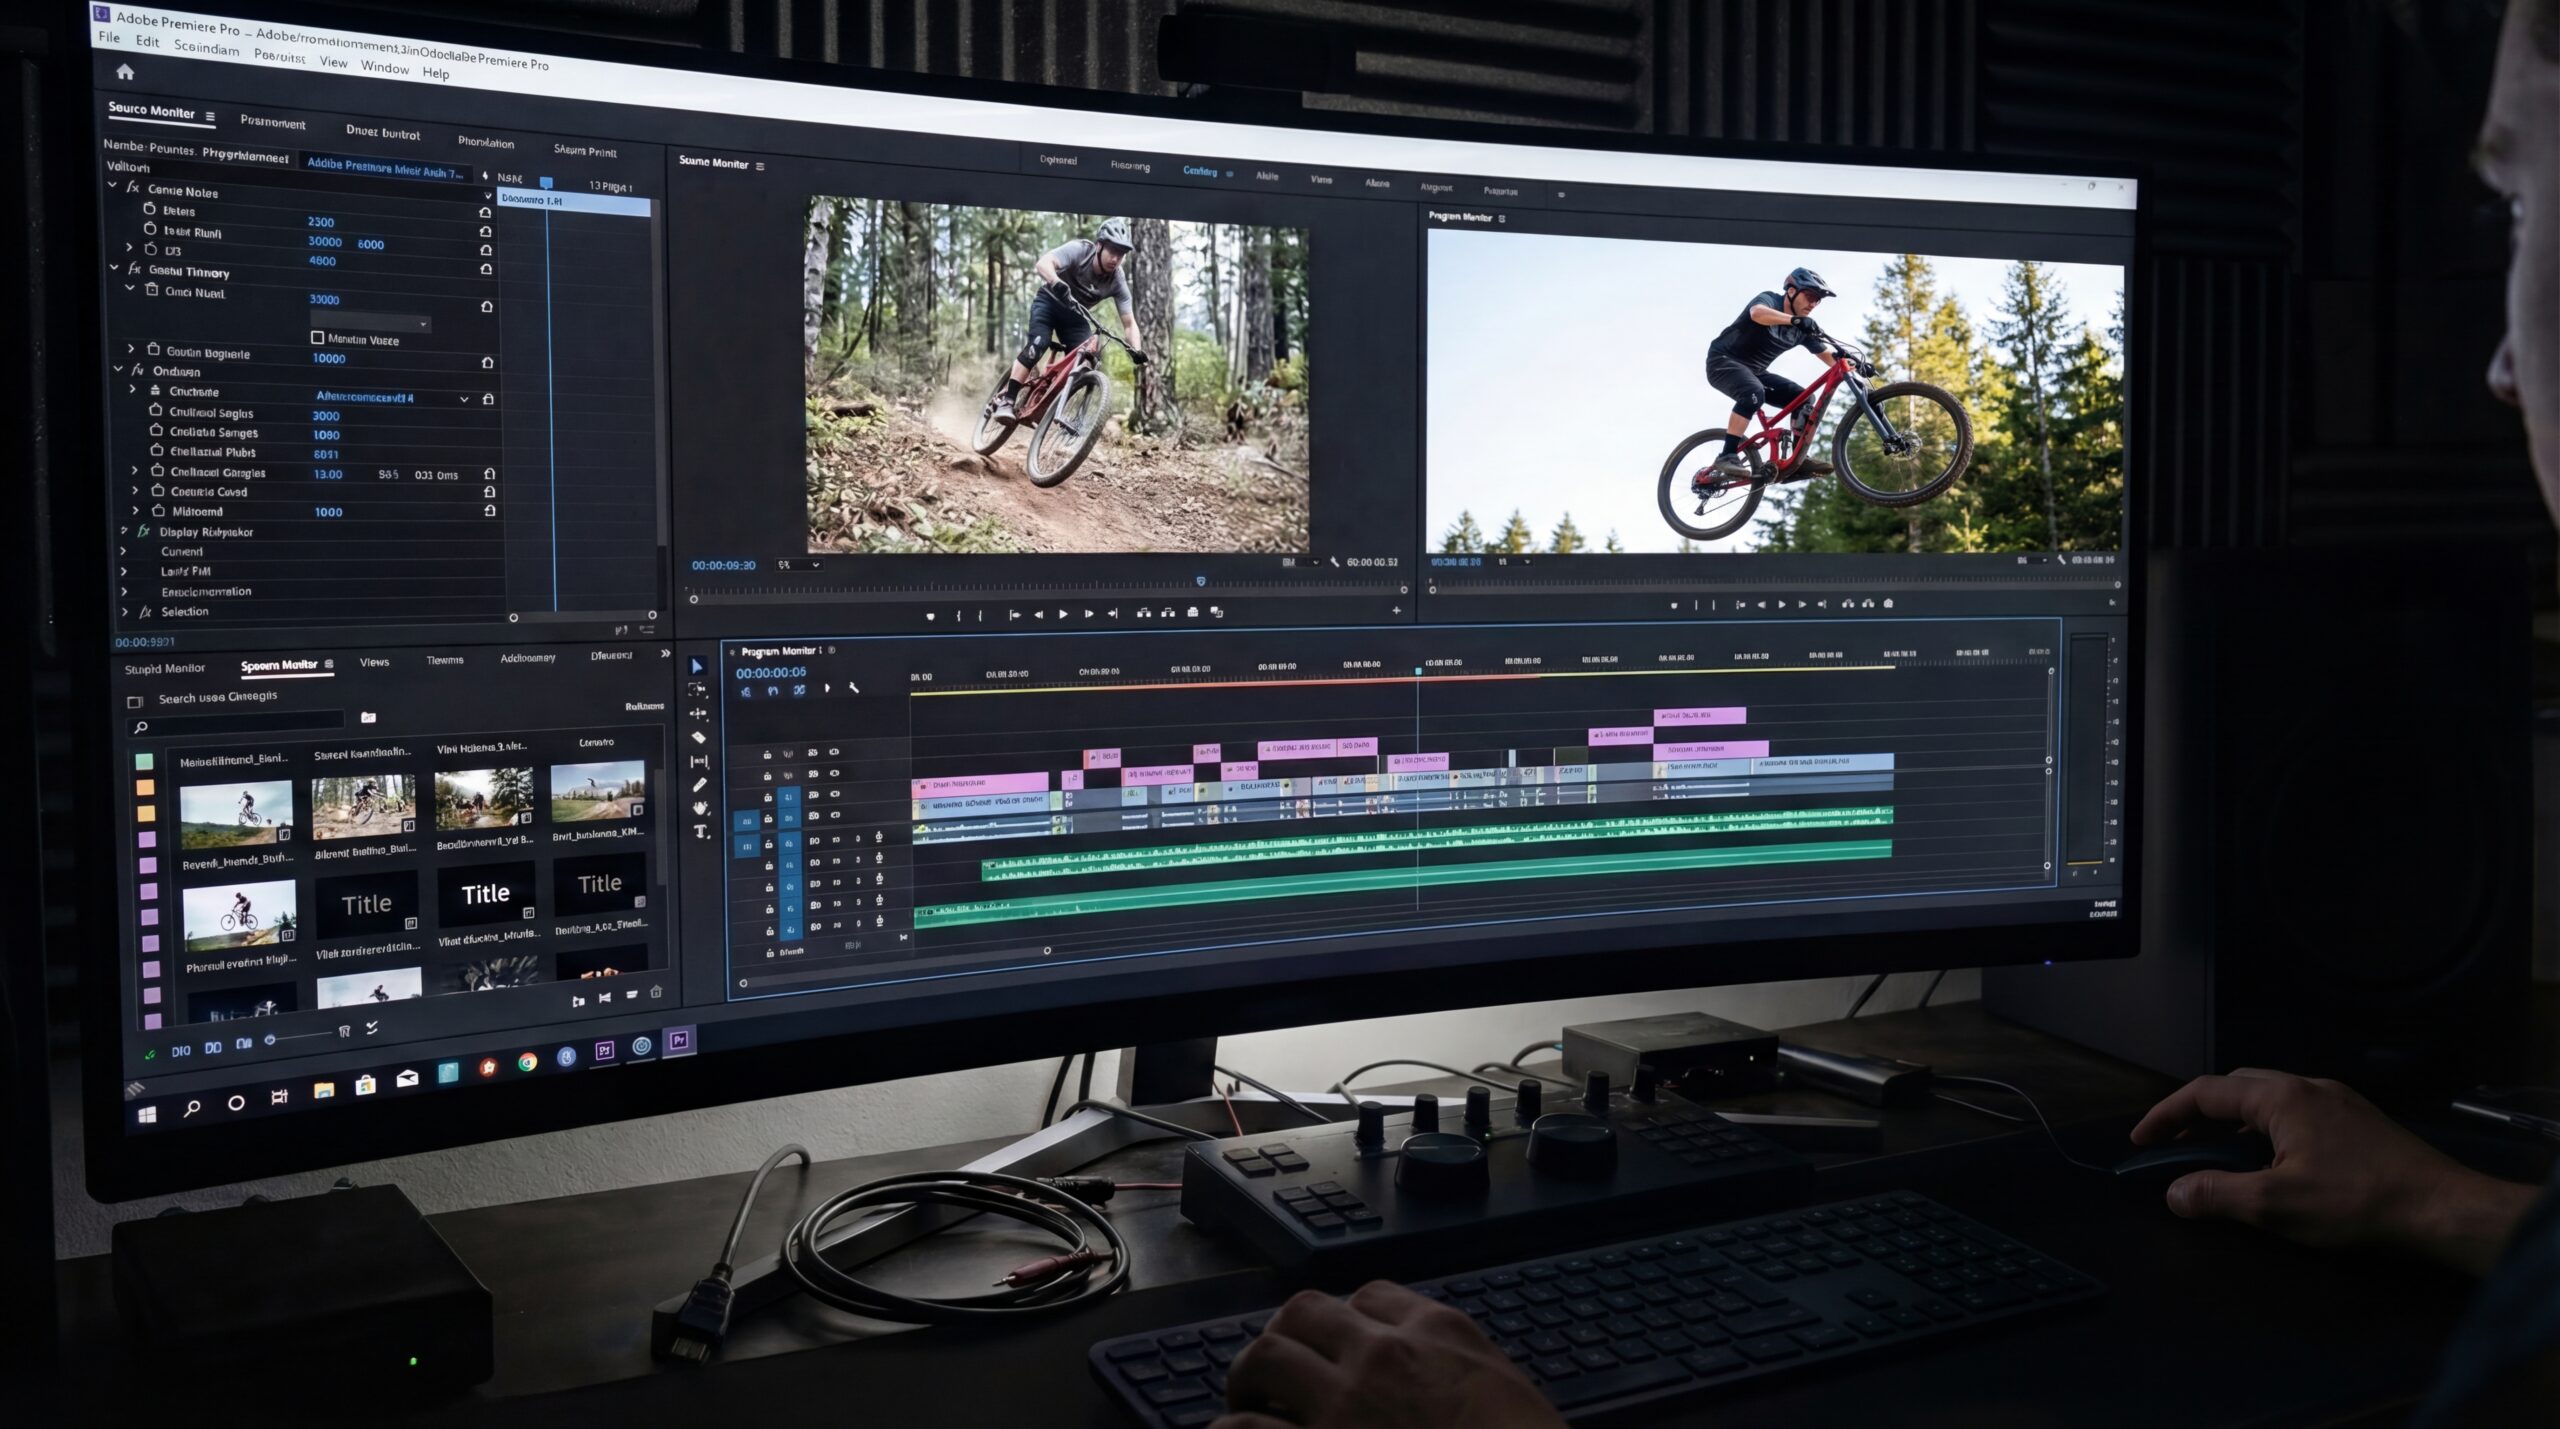Click the blue value 10000

(329, 358)
